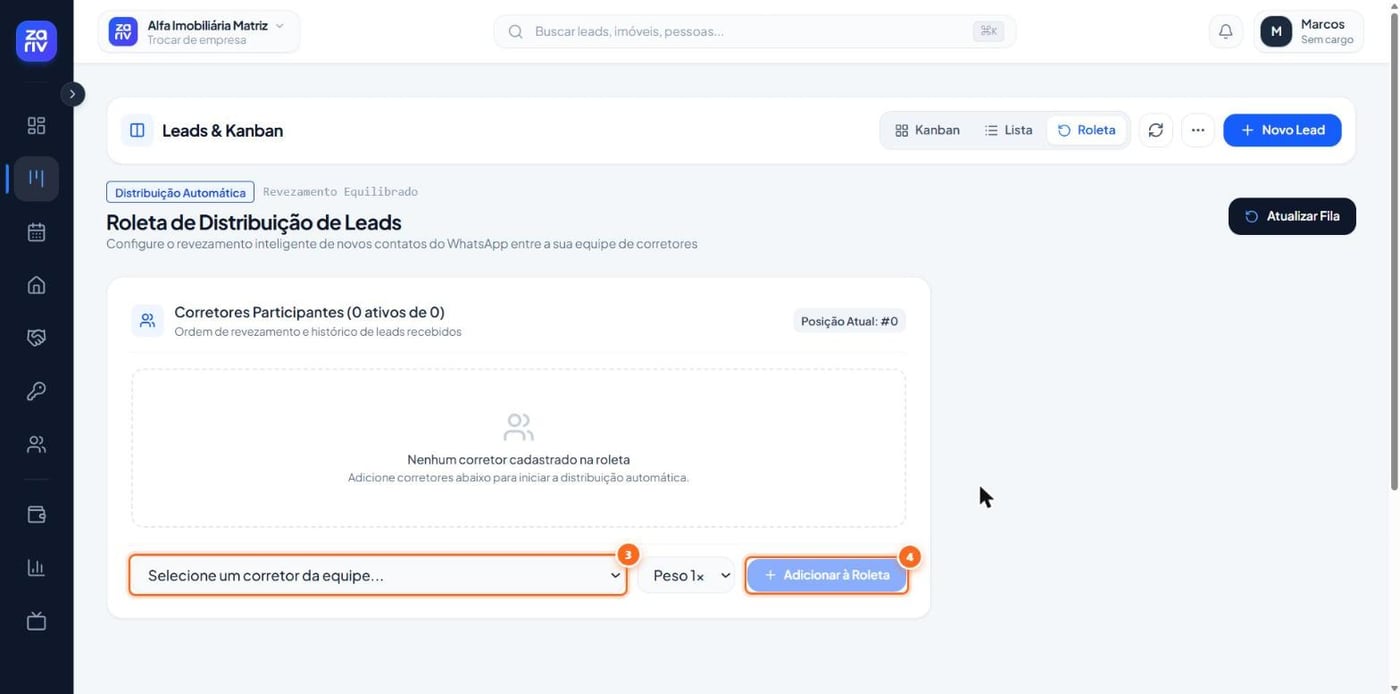Click the Alfa Imobiliária company logo
1400x694 pixels.
(x=123, y=32)
